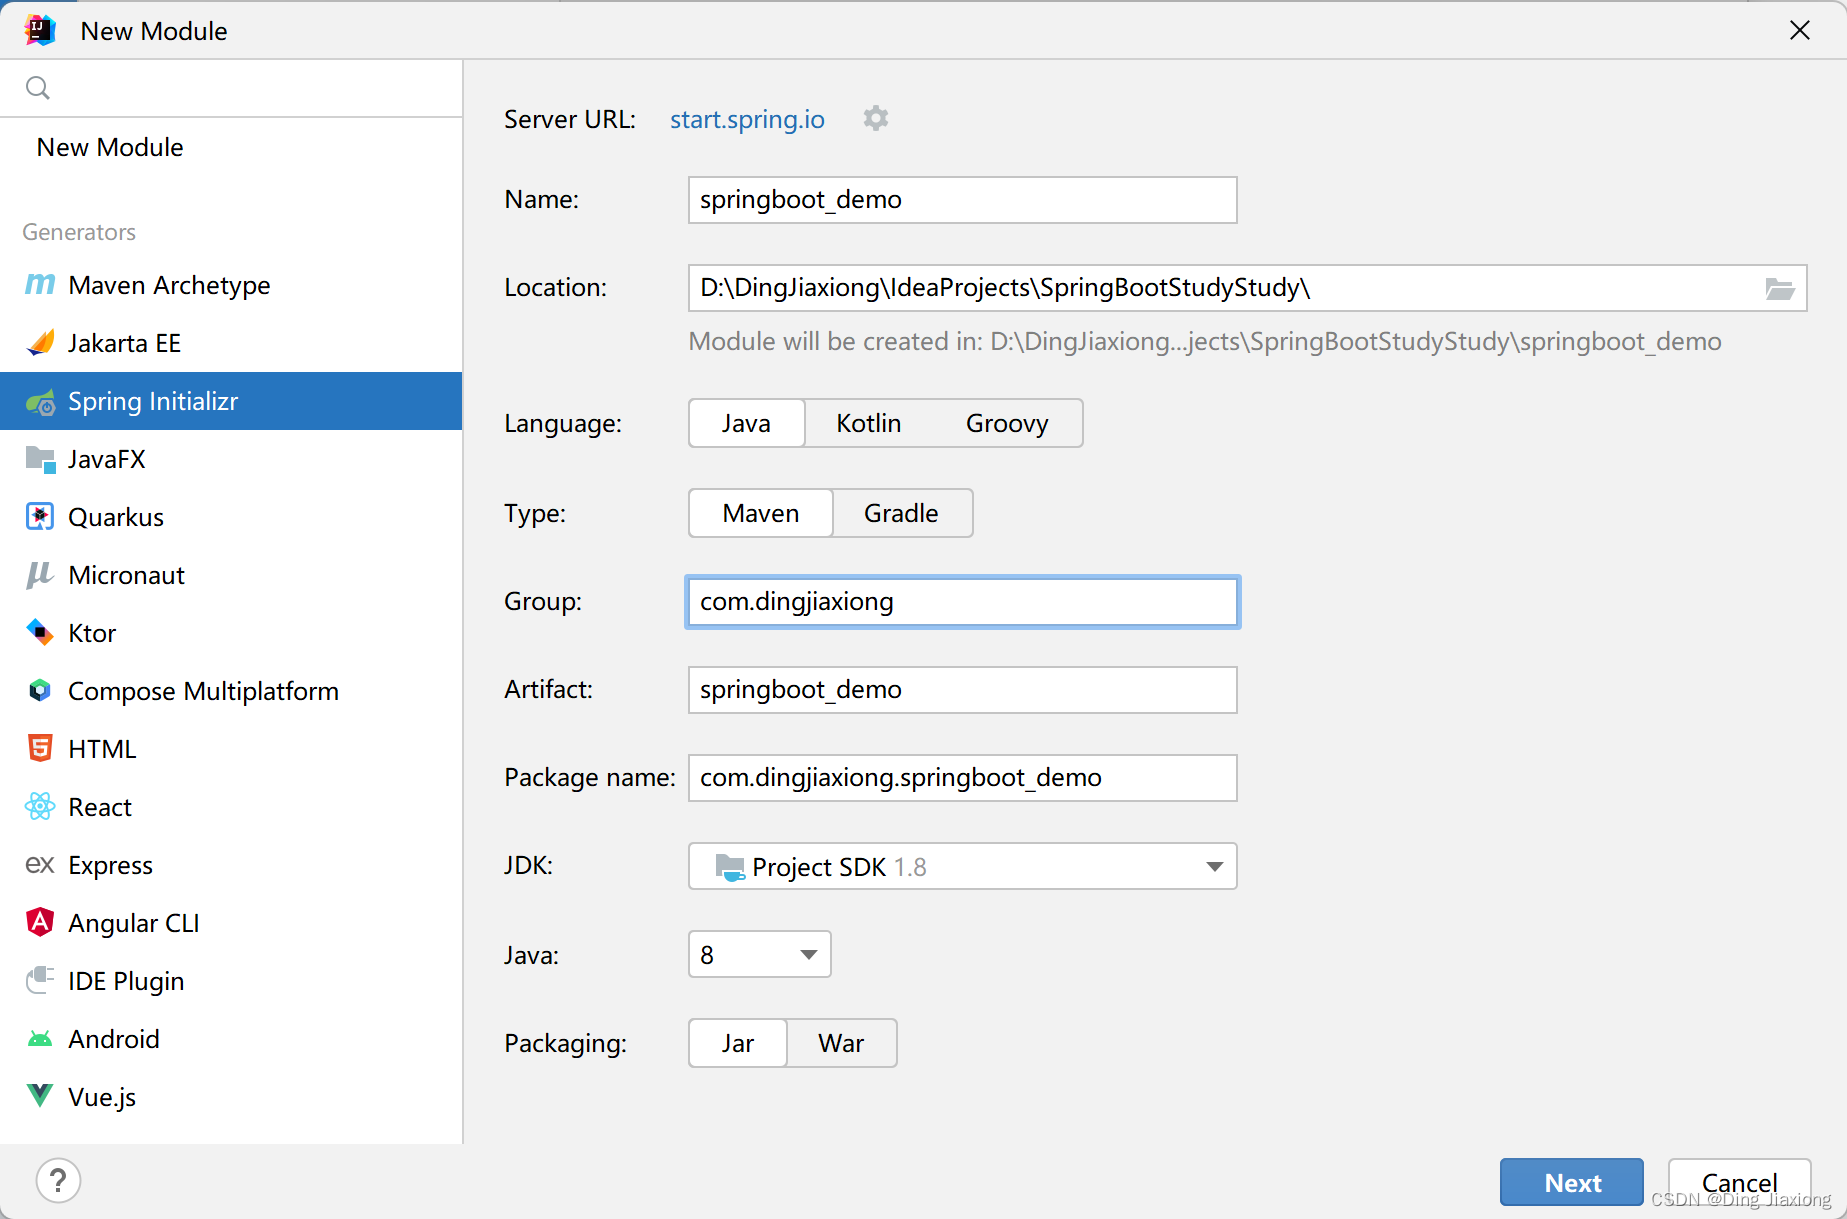
Task: Select Kotlin as the language
Action: [868, 423]
